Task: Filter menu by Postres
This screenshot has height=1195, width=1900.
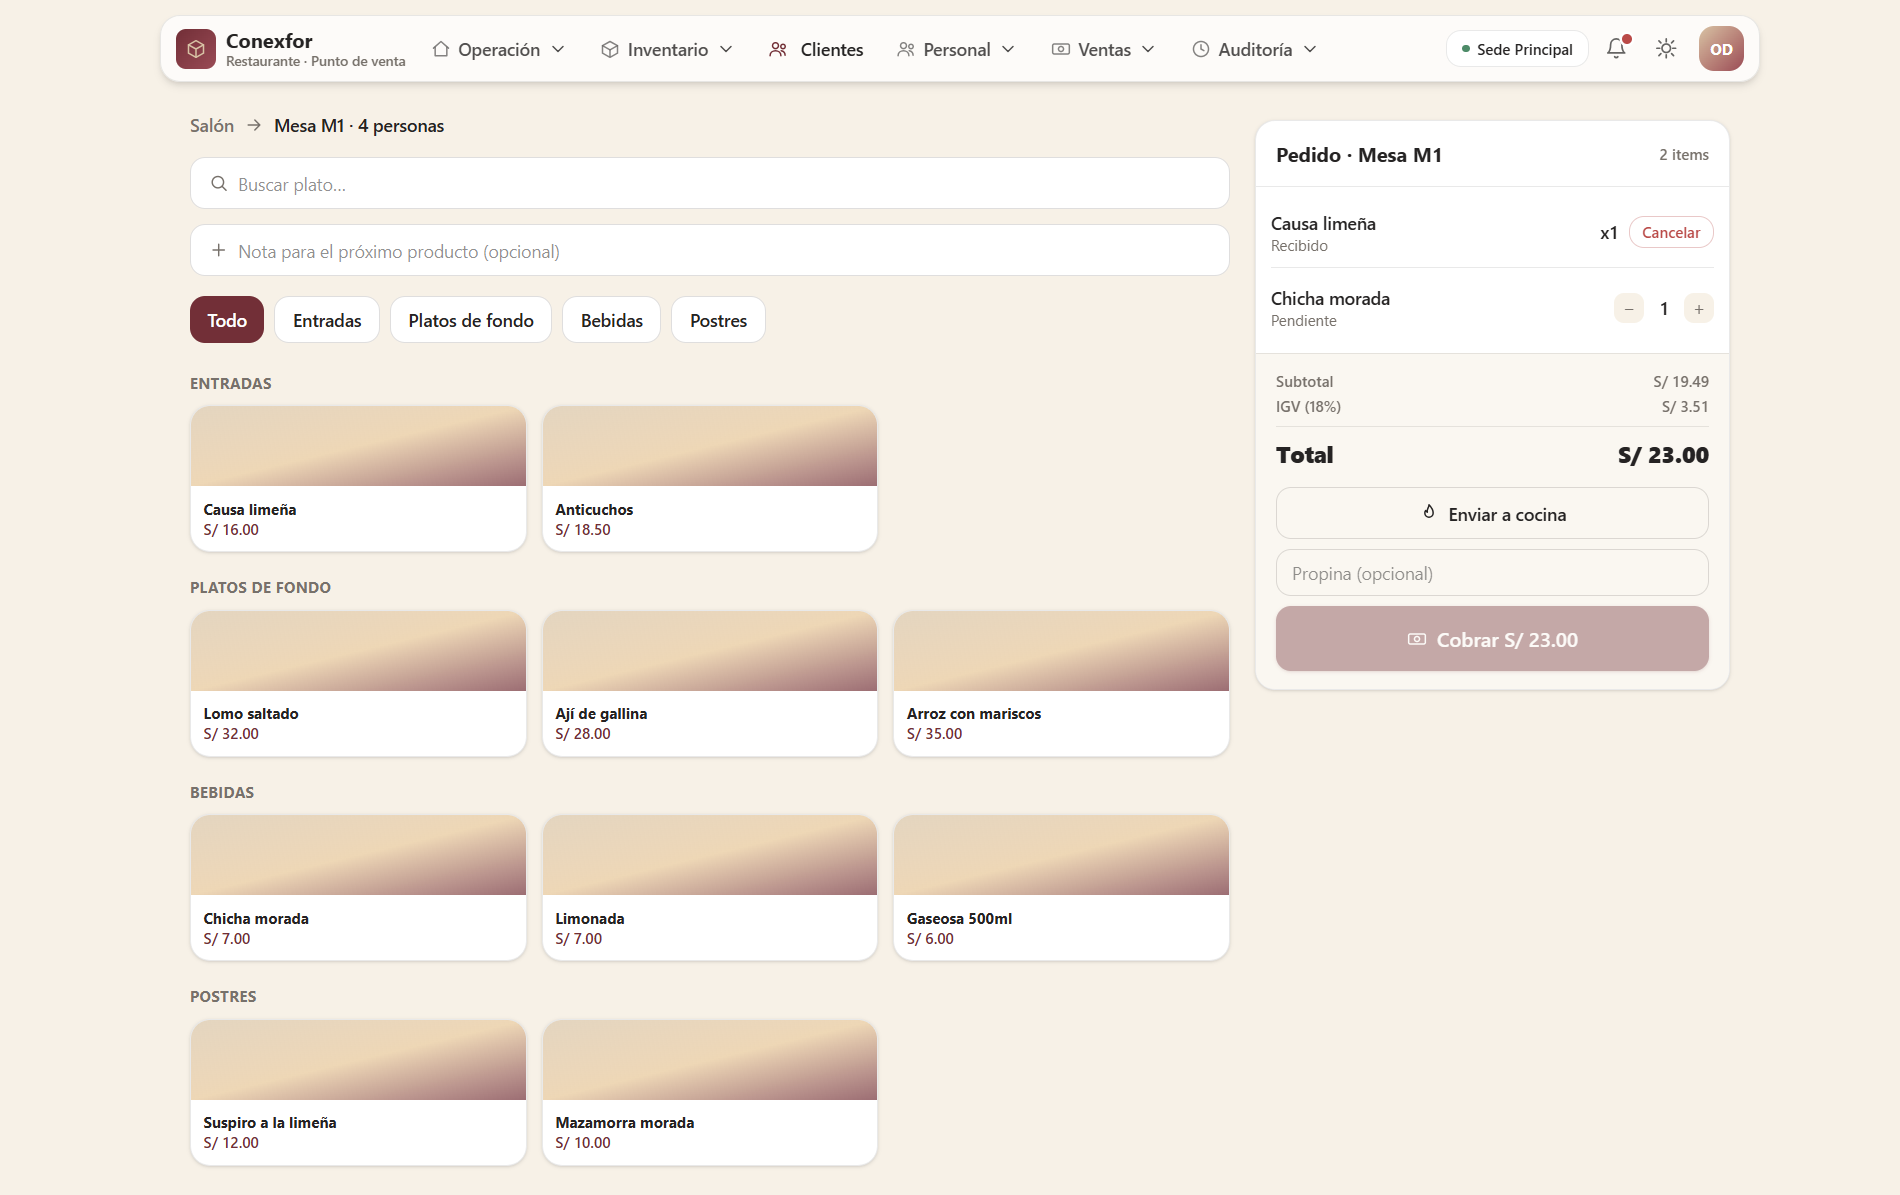Action: pos(718,320)
